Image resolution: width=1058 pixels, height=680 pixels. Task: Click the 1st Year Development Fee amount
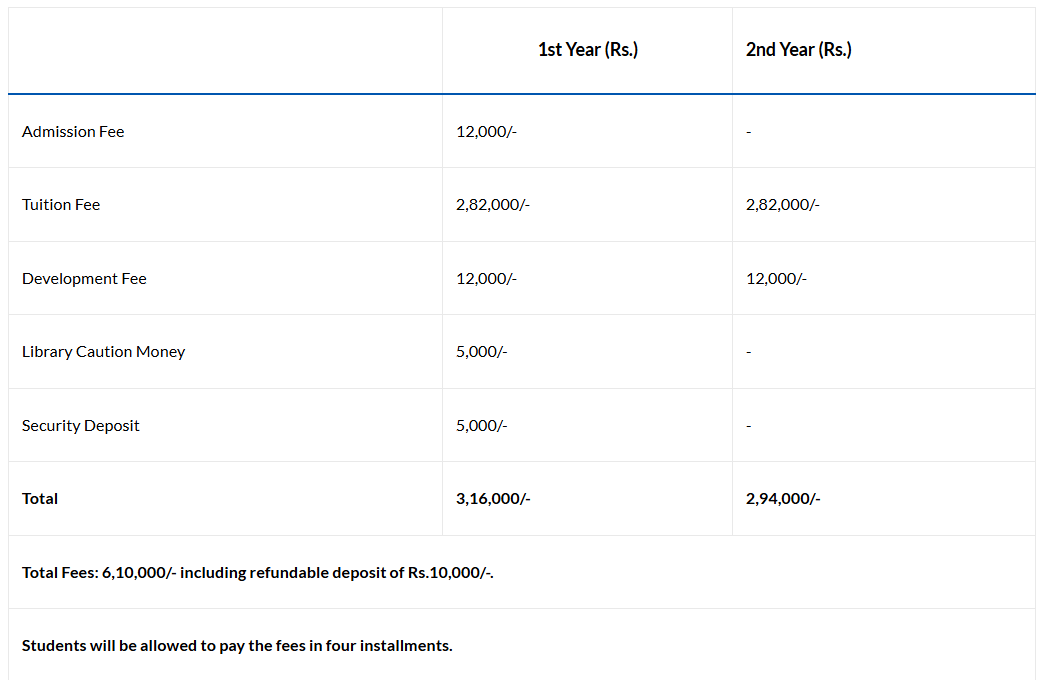point(486,279)
